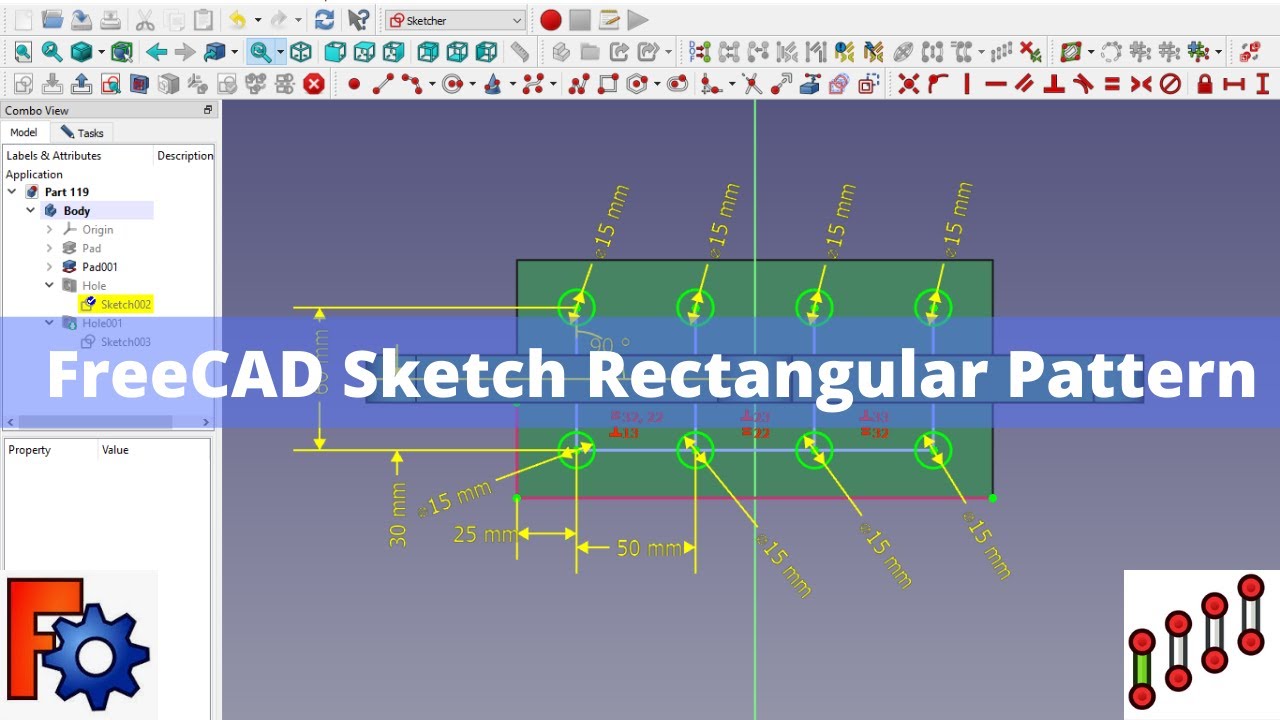
Task: Go back with the teal left arrow
Action: 156,51
